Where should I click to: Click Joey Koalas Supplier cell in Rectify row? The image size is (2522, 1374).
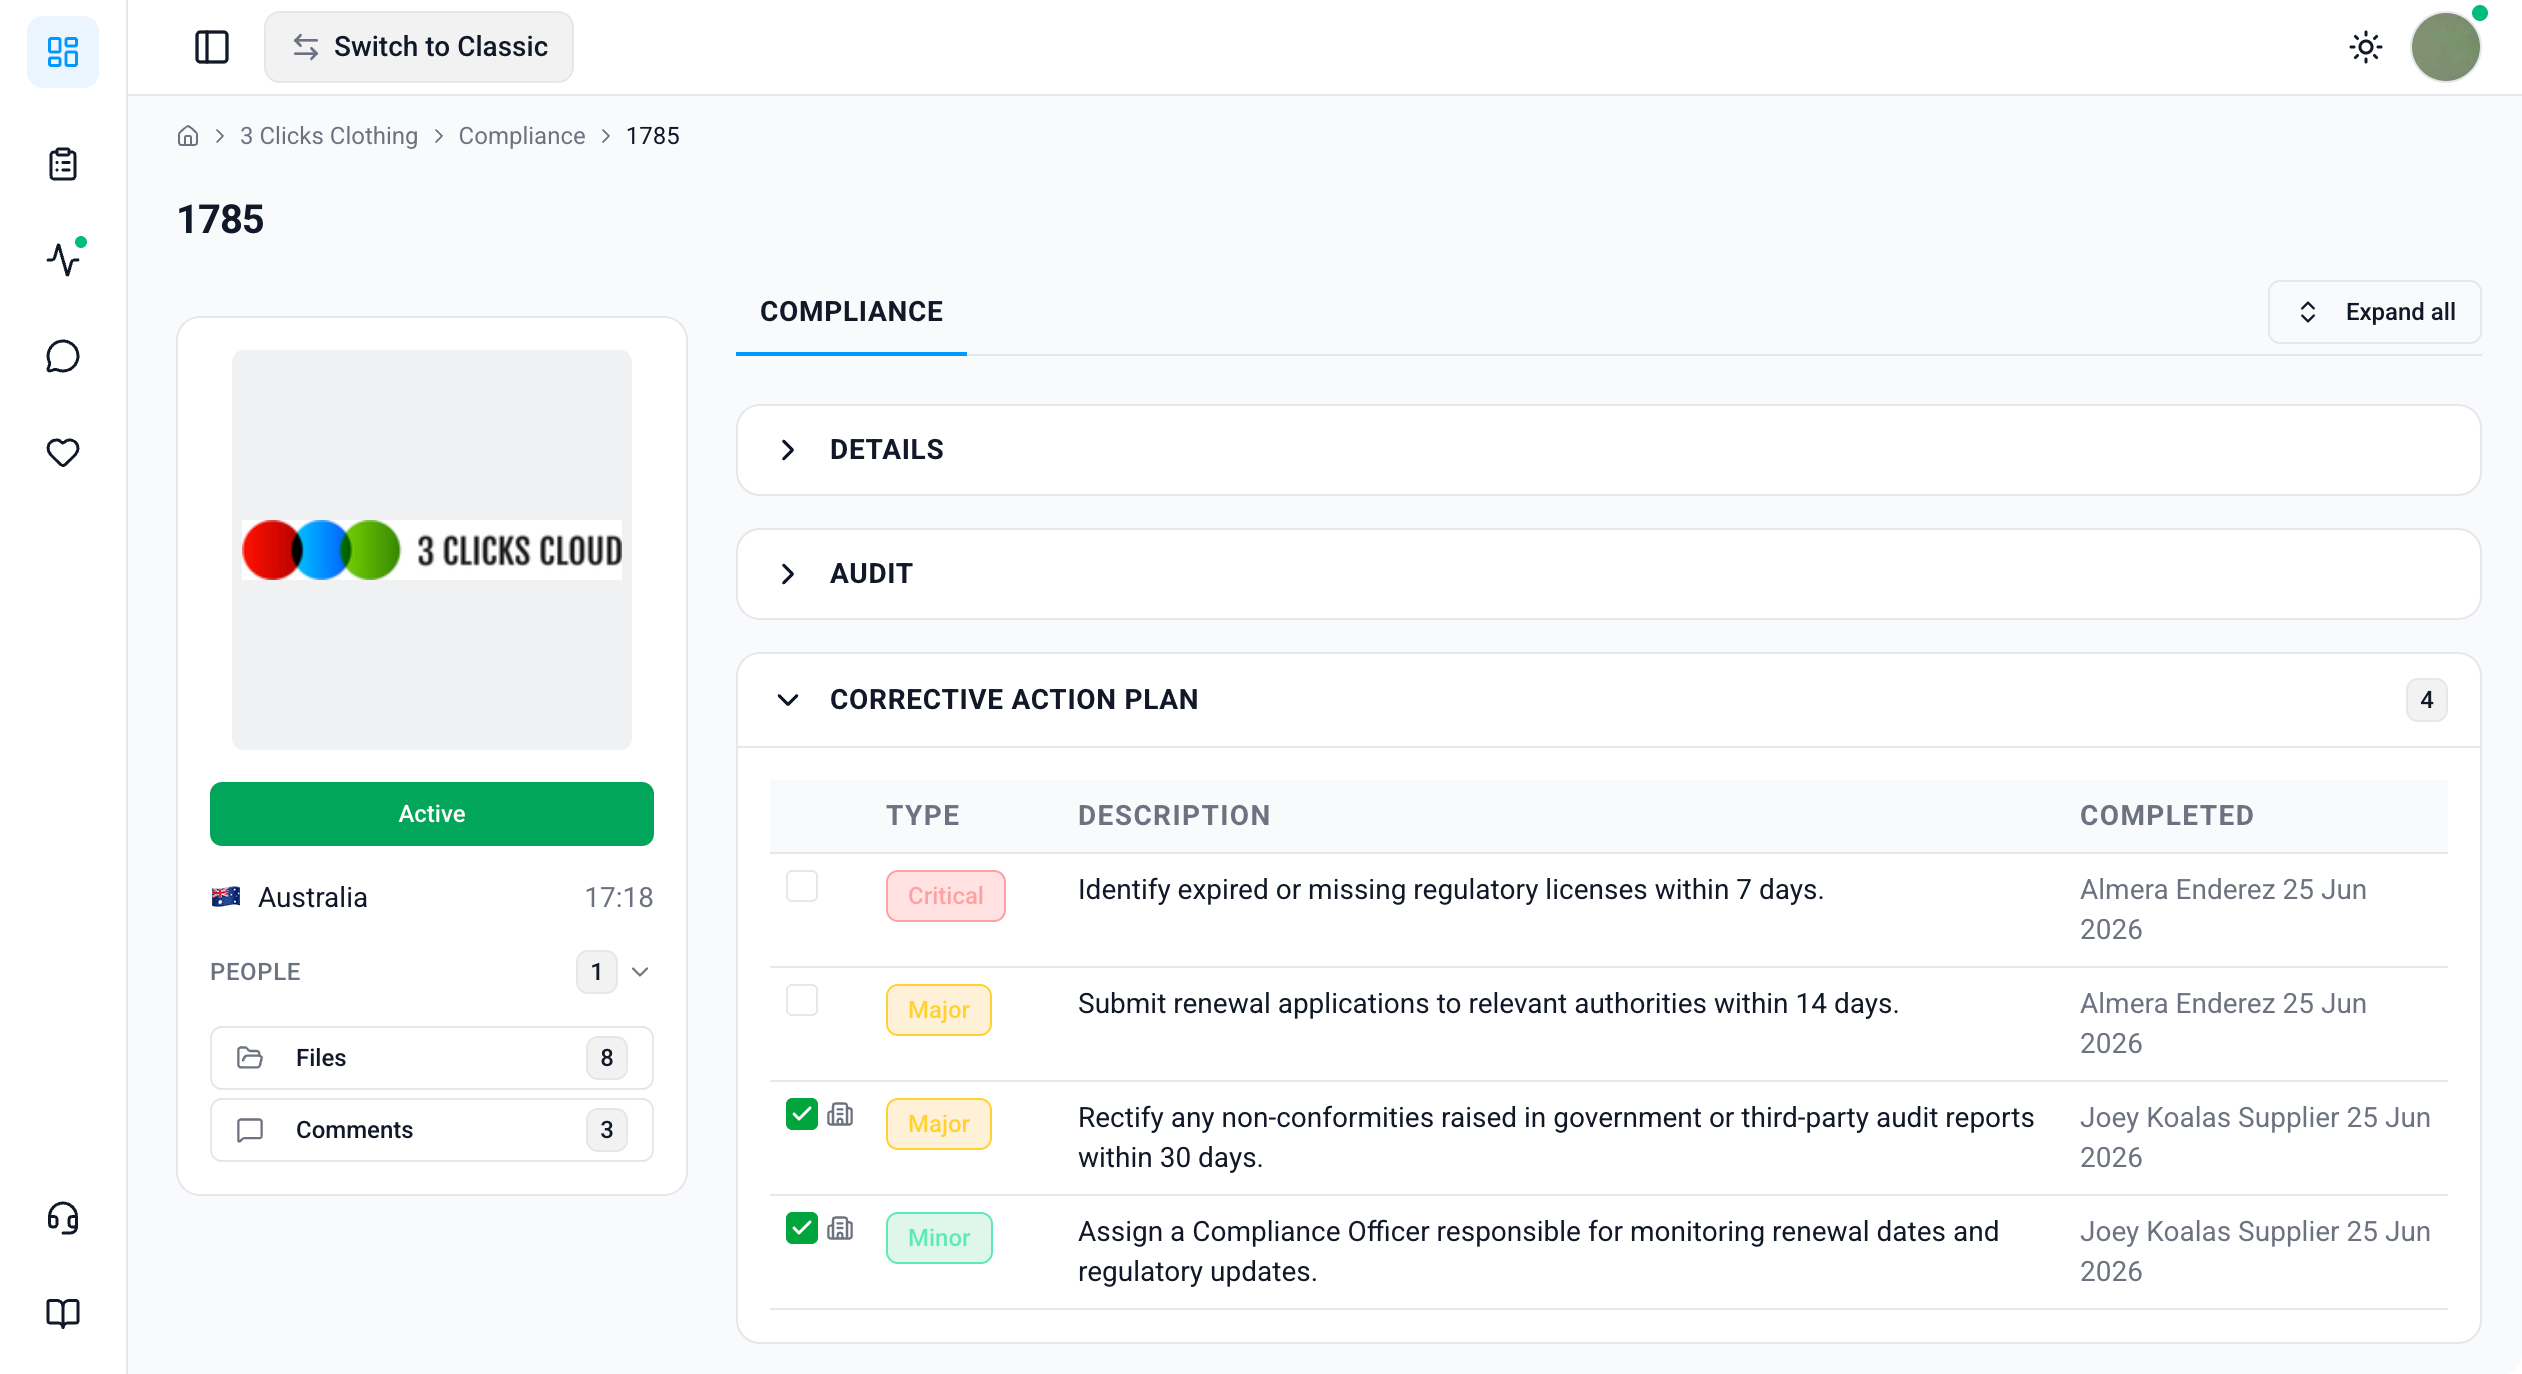click(2255, 1138)
